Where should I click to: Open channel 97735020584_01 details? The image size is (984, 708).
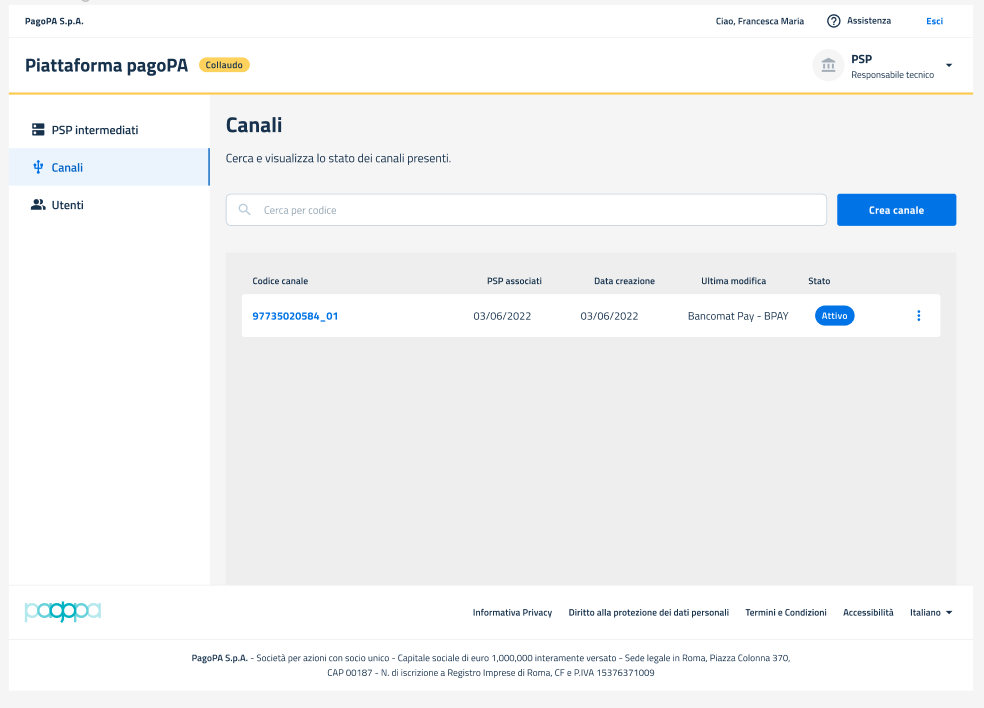[x=295, y=316]
